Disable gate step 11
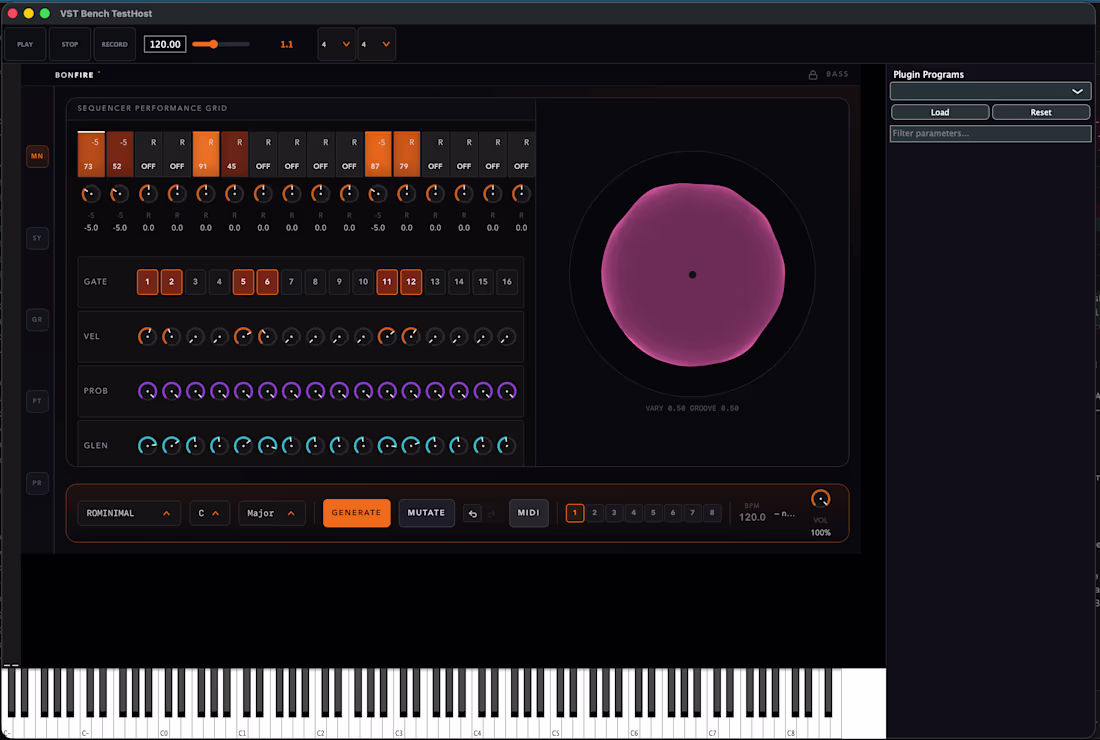Viewport: 1100px width, 740px height. pyautogui.click(x=387, y=282)
